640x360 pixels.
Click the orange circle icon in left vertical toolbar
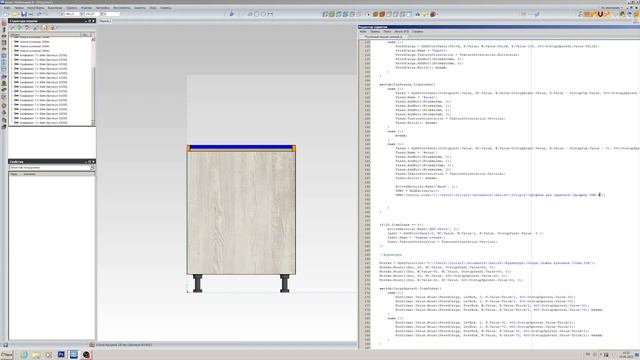pyautogui.click(x=4, y=106)
